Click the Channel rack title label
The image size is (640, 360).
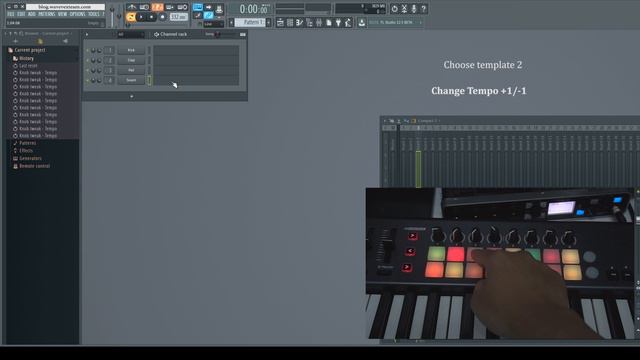tap(173, 34)
